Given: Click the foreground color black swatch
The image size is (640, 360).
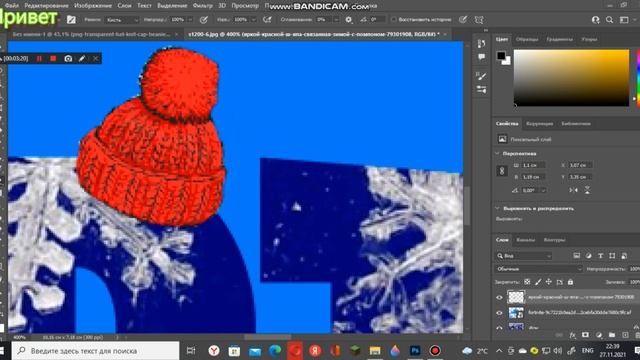Looking at the screenshot, I should click(500, 56).
